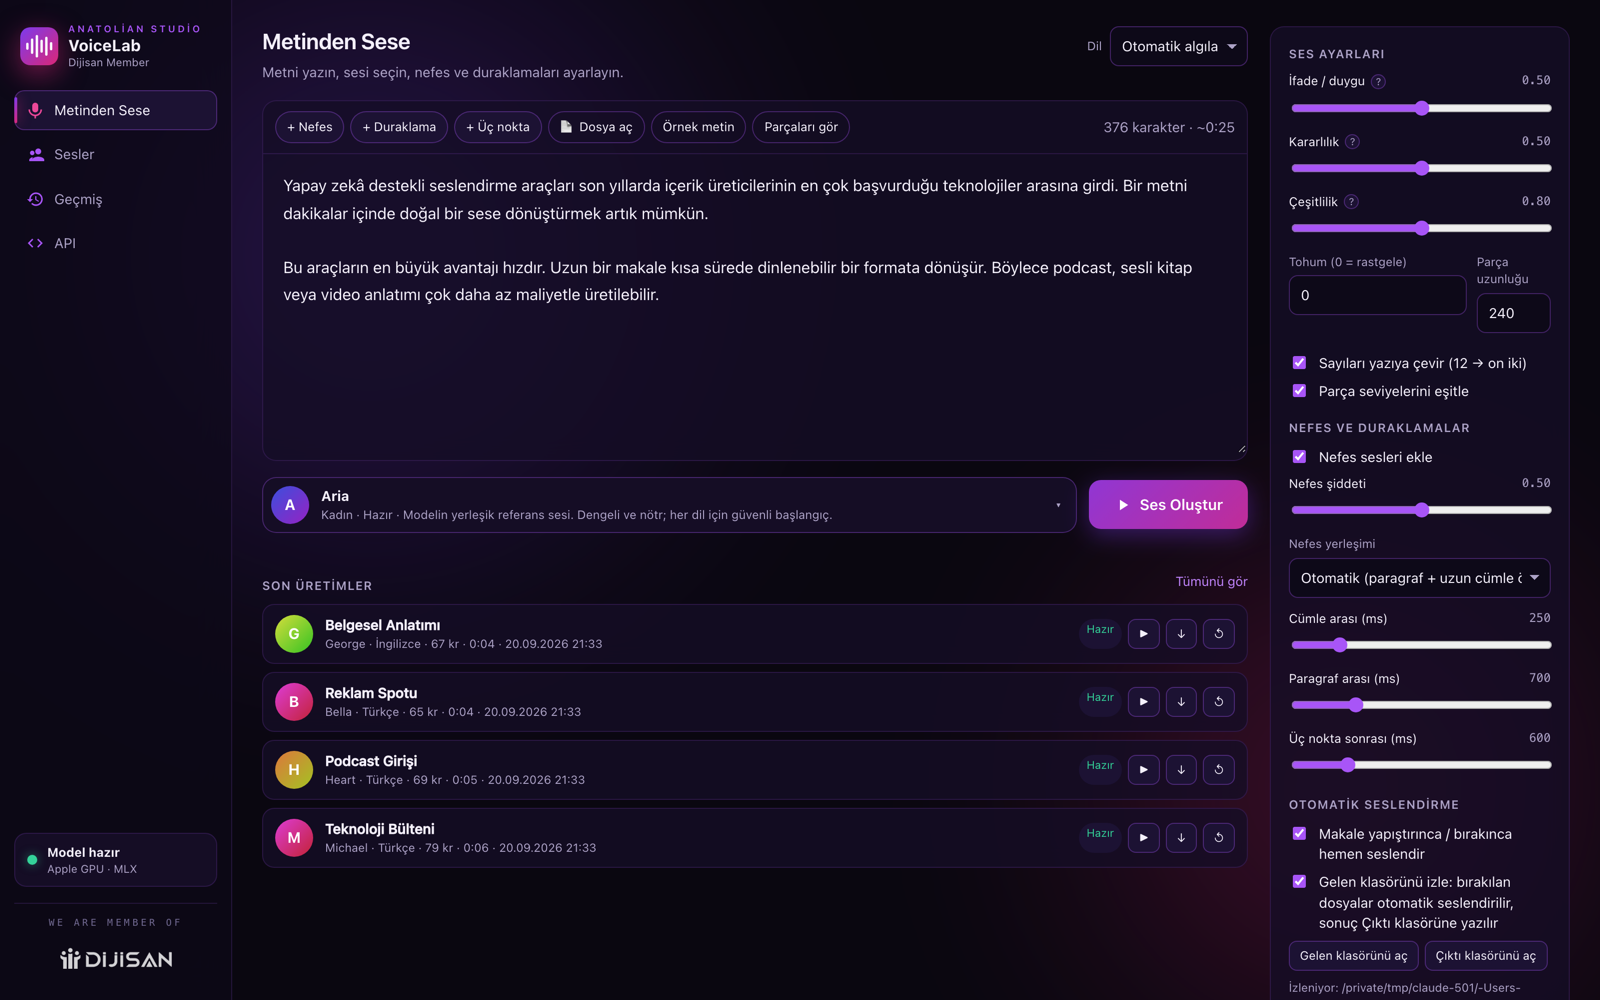1600x1000 pixels.
Task: Insert a breath with + Nefes
Action: click(x=310, y=127)
